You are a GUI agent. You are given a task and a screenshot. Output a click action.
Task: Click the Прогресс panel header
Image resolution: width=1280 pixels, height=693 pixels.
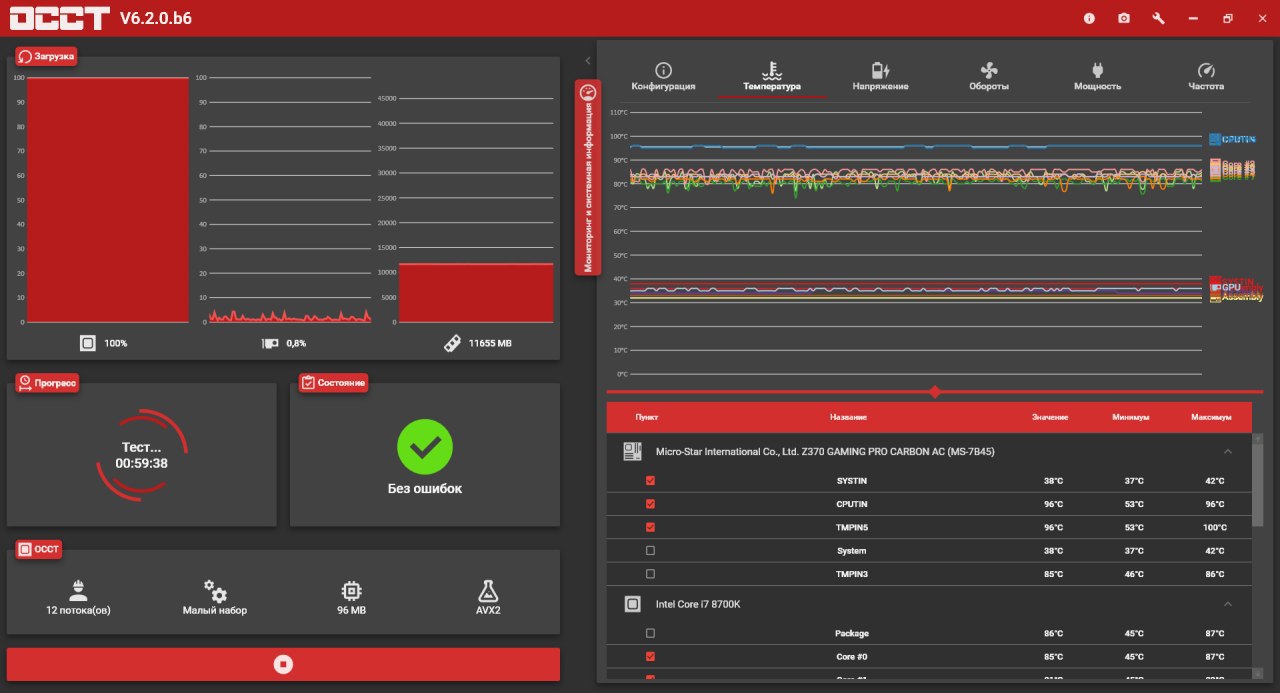pyautogui.click(x=48, y=383)
